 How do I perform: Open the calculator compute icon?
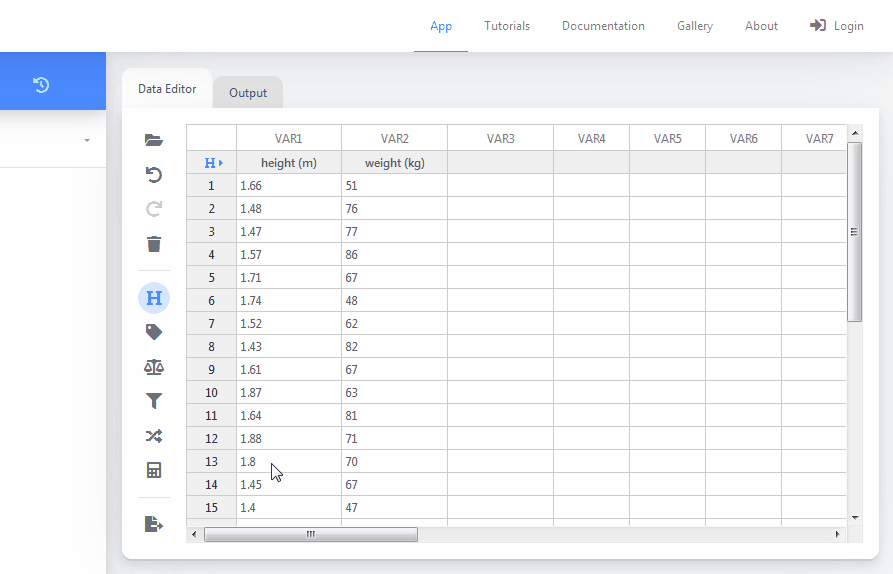(x=153, y=470)
